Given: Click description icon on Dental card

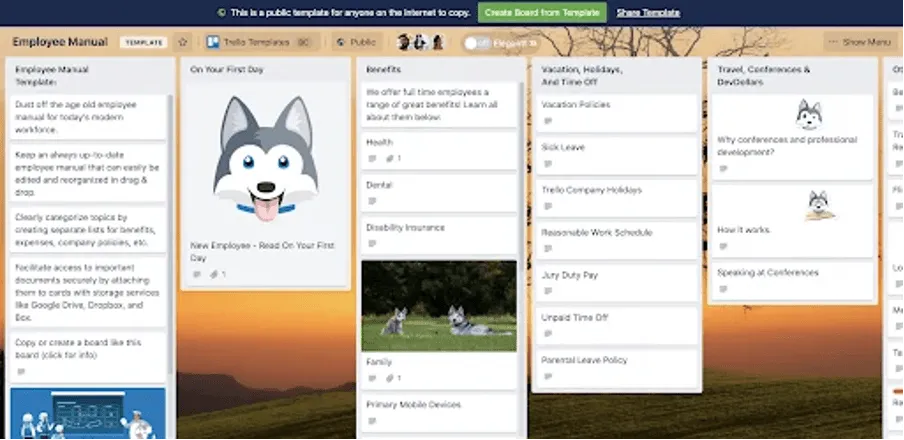Looking at the screenshot, I should [373, 201].
